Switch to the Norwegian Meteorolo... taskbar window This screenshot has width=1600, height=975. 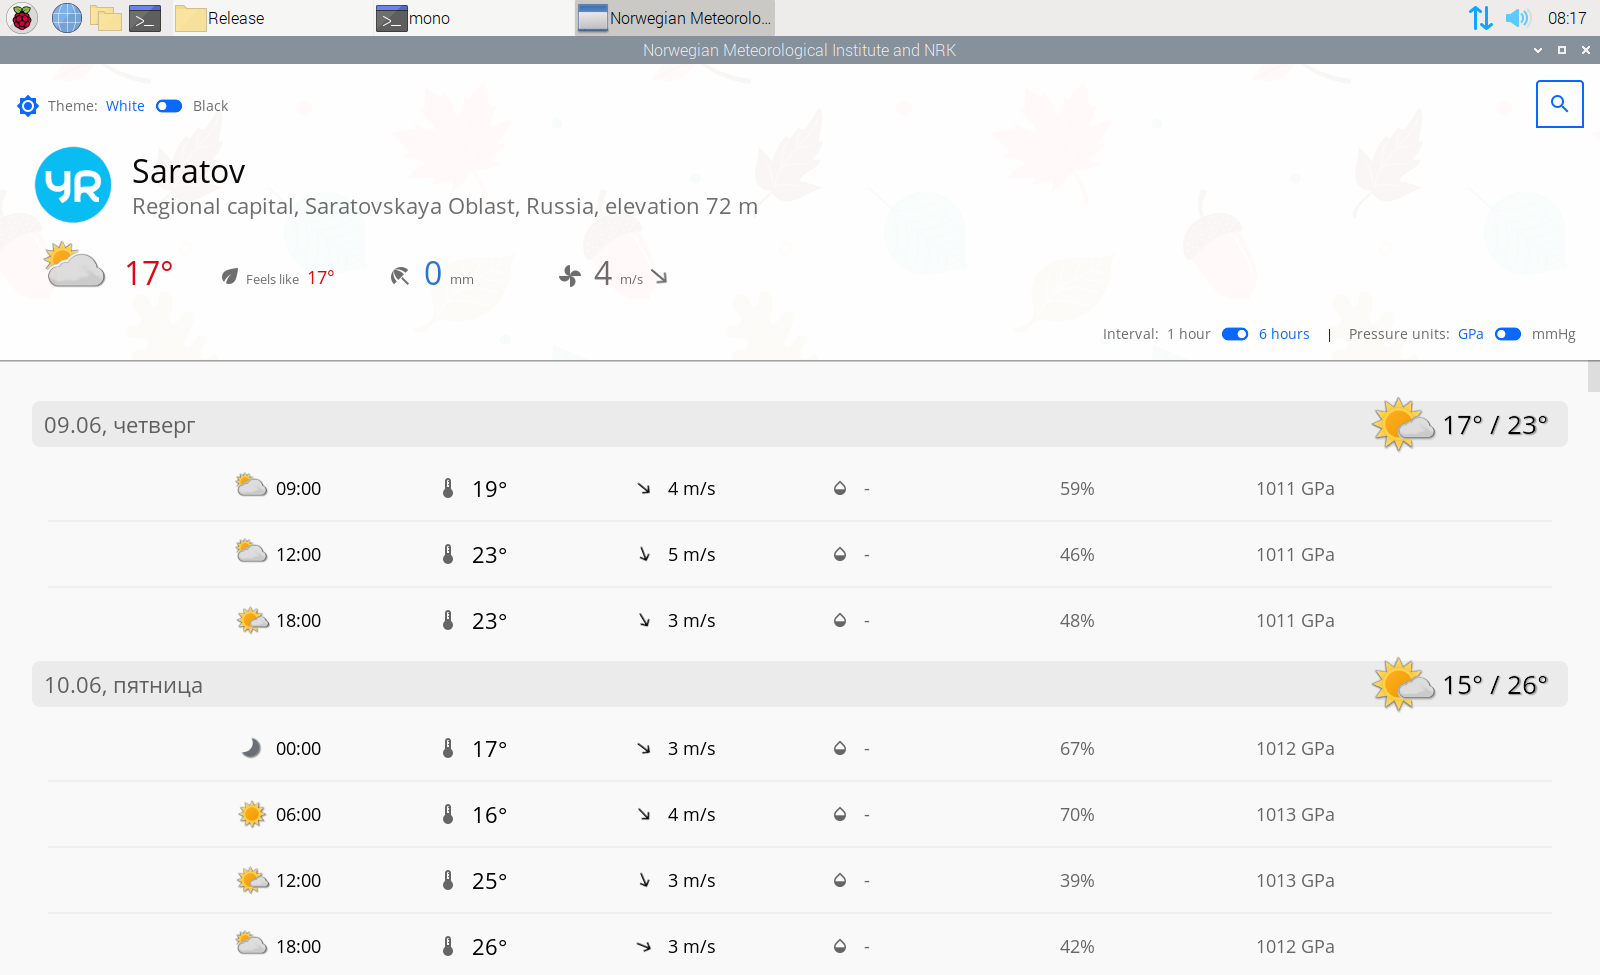[675, 18]
